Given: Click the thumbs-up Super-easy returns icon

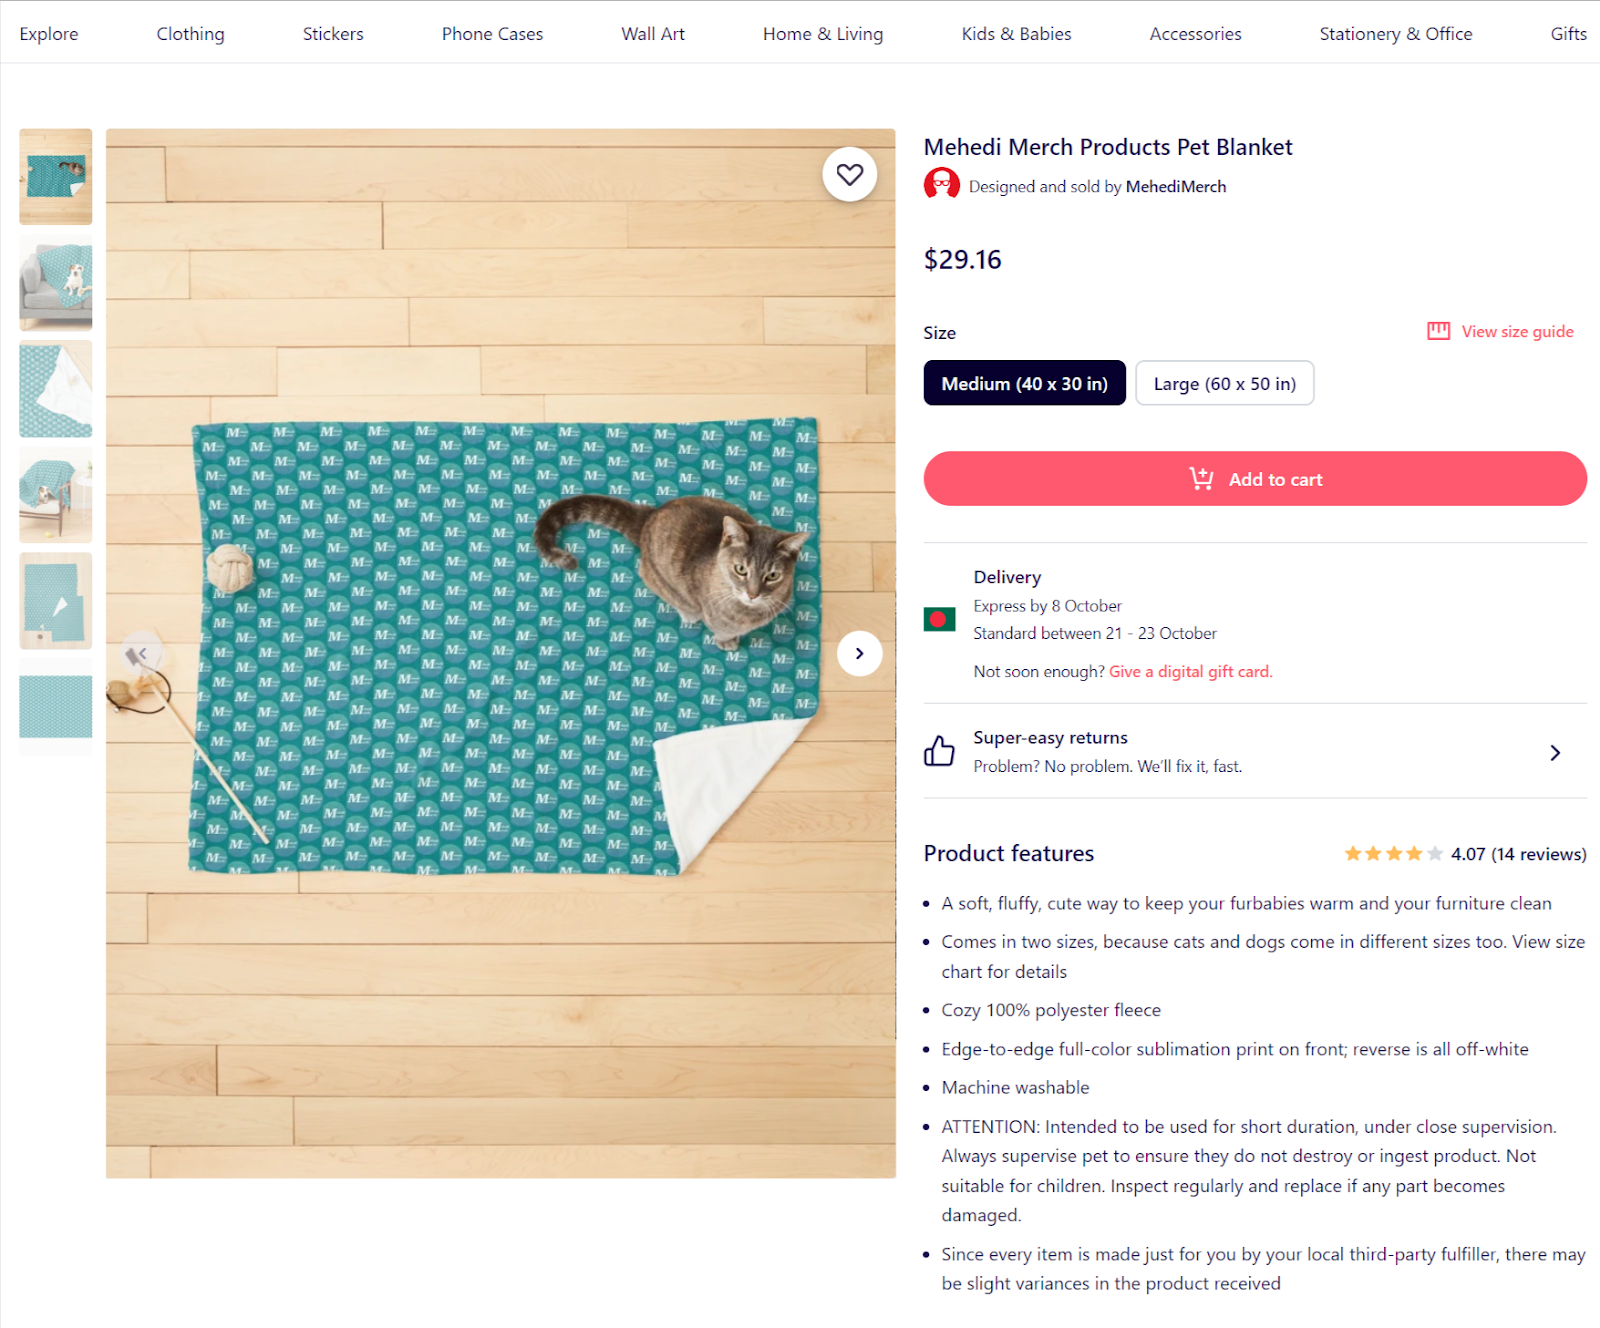Looking at the screenshot, I should tap(939, 751).
